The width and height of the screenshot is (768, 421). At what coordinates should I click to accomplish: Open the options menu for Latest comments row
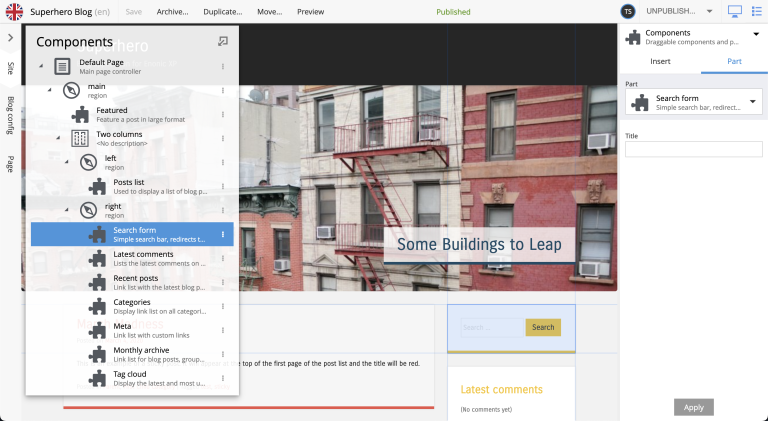[x=223, y=258]
